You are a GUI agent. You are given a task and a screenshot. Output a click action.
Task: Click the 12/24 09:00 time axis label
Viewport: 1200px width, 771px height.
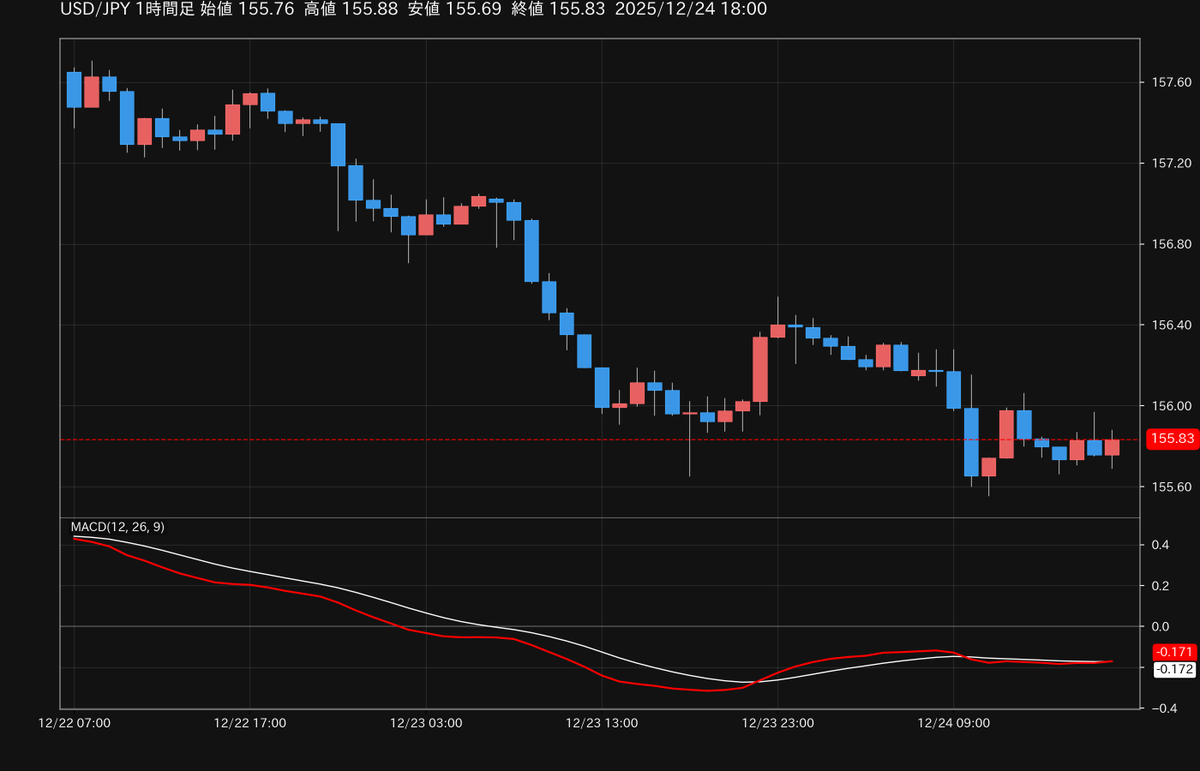pyautogui.click(x=954, y=722)
